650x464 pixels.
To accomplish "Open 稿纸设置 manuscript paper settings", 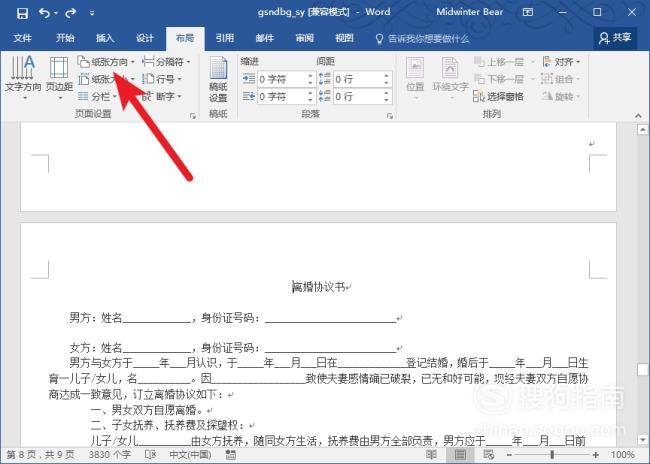I will click(218, 79).
